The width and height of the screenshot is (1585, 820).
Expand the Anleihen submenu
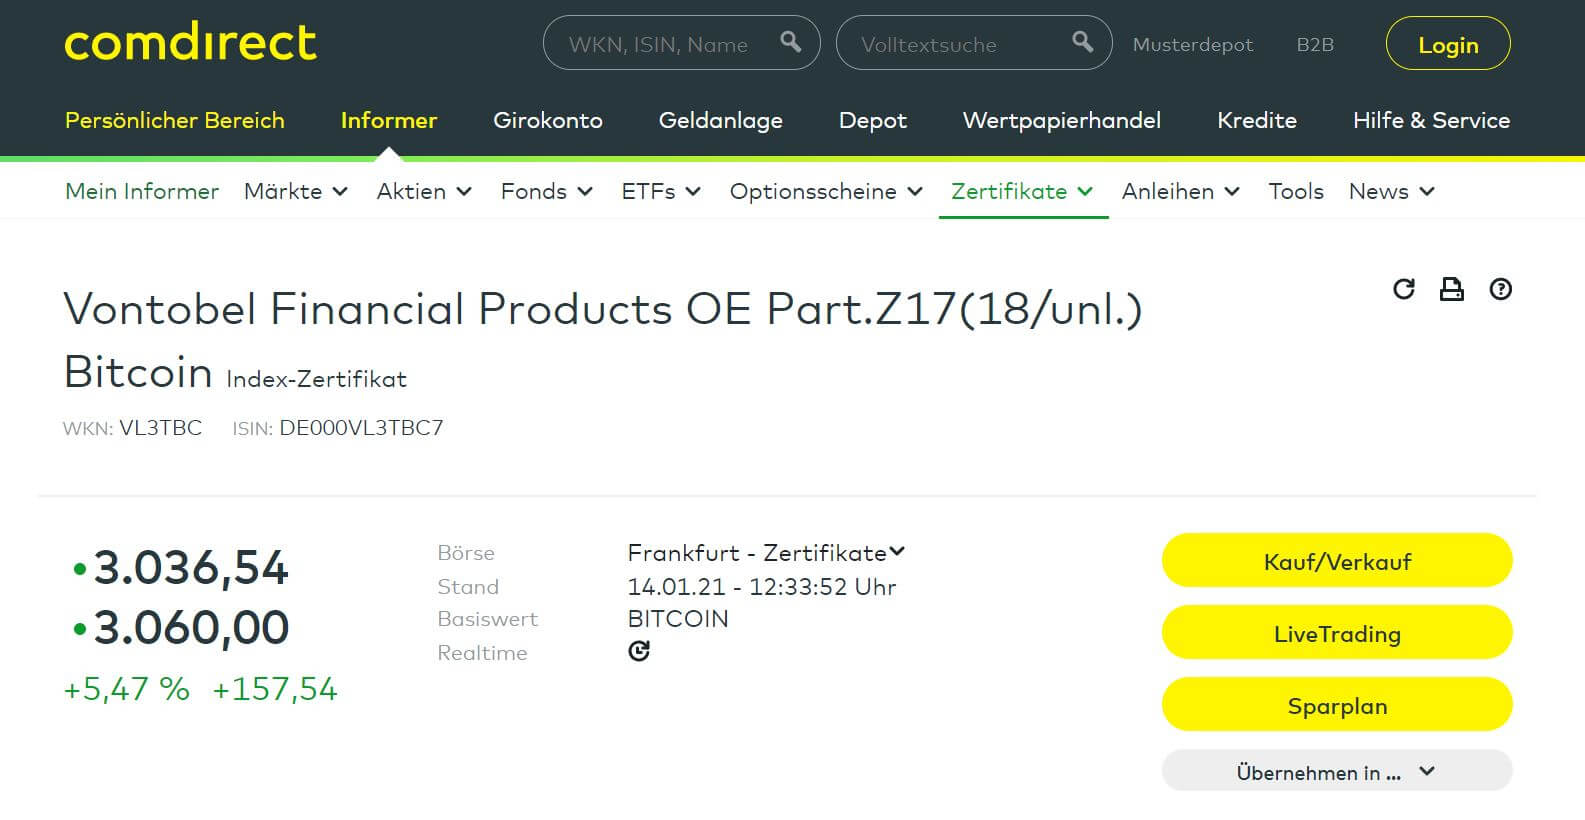point(1181,191)
